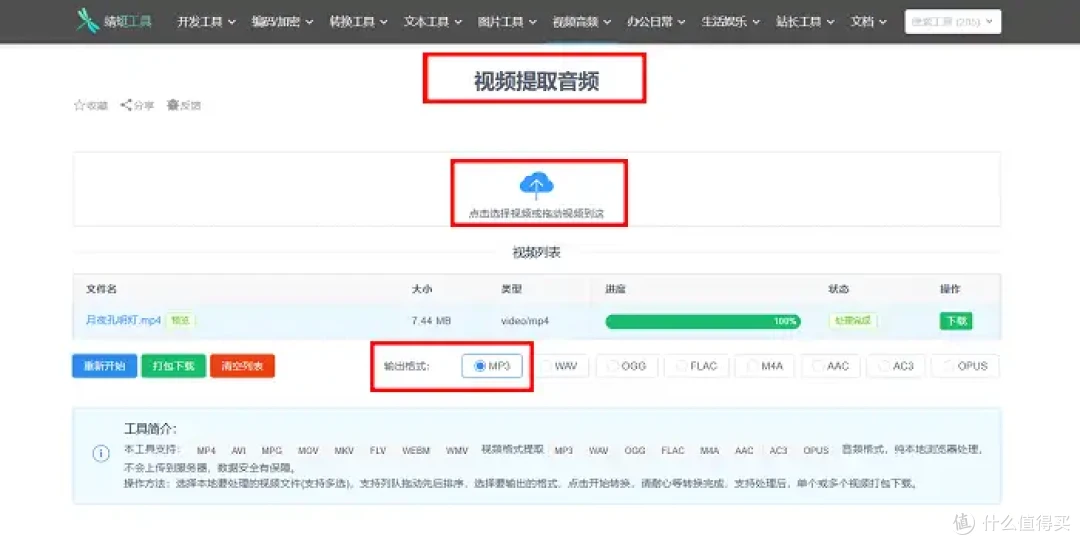Click the 输出格式 label
Screen dimensions: 1080x545
tap(406, 366)
